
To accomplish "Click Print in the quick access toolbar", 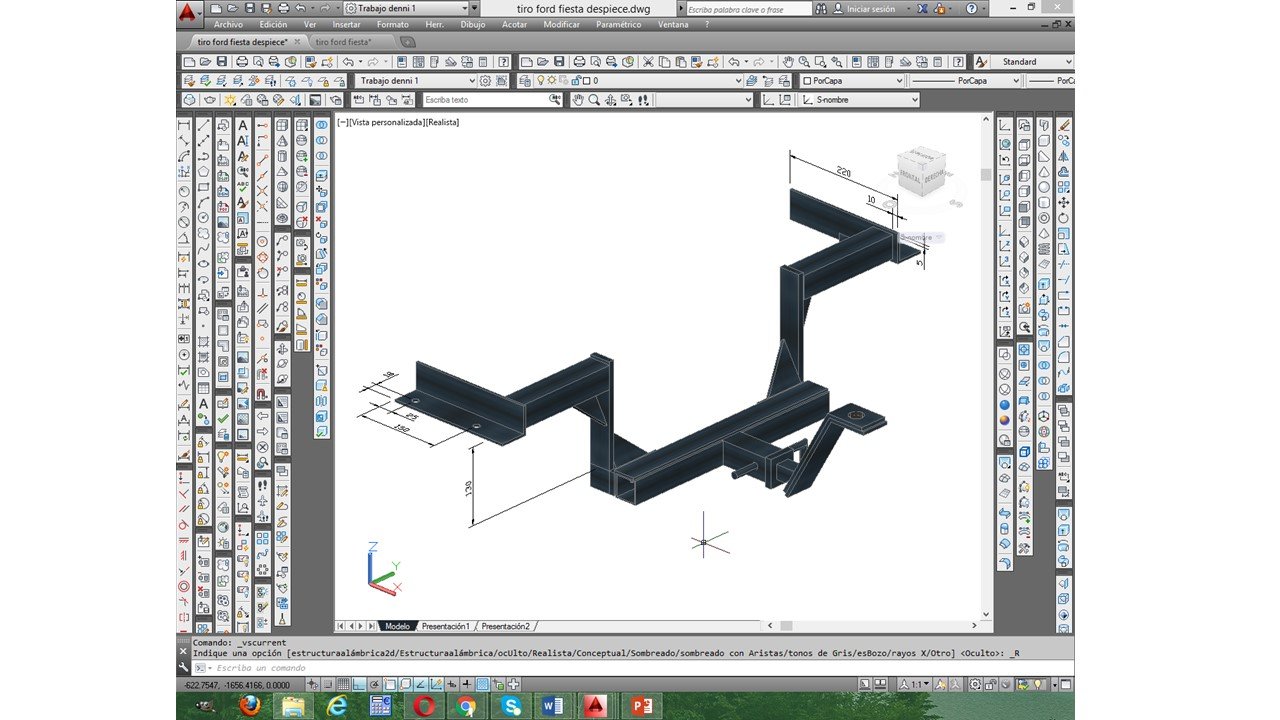I will (x=284, y=8).
